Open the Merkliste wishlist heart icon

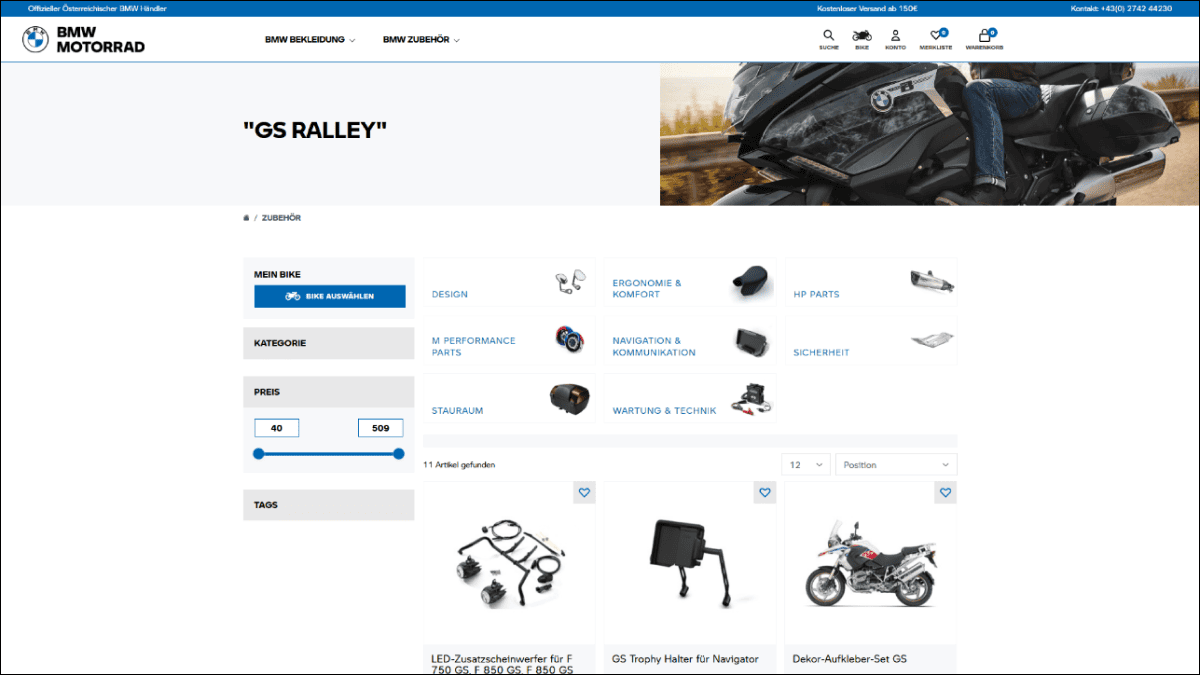click(938, 39)
